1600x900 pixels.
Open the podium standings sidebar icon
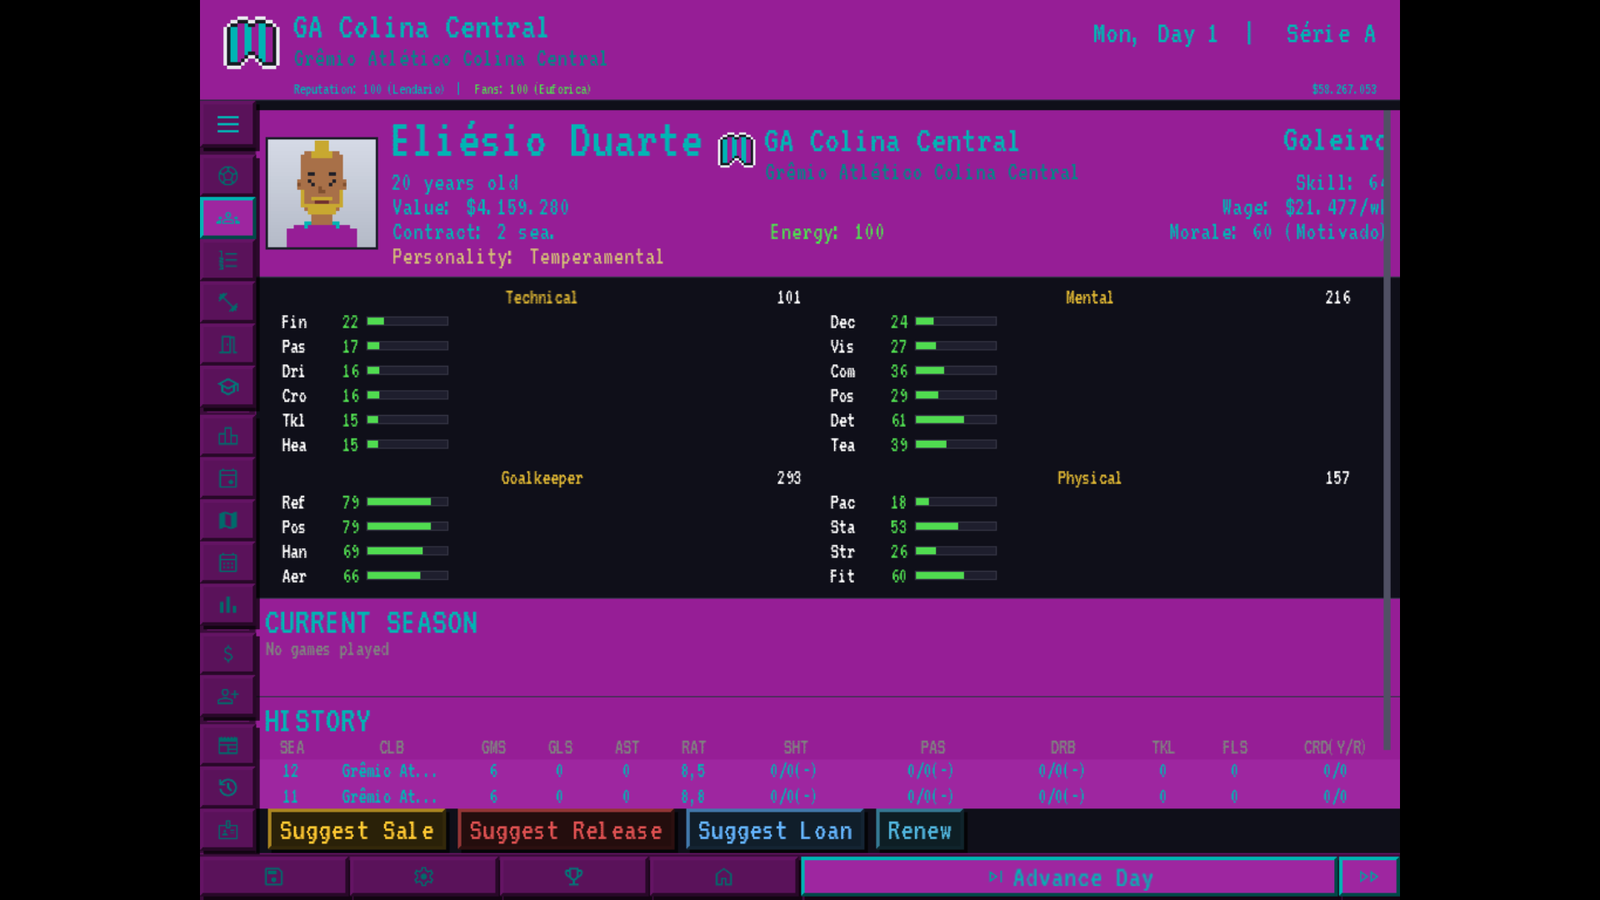coord(228,436)
